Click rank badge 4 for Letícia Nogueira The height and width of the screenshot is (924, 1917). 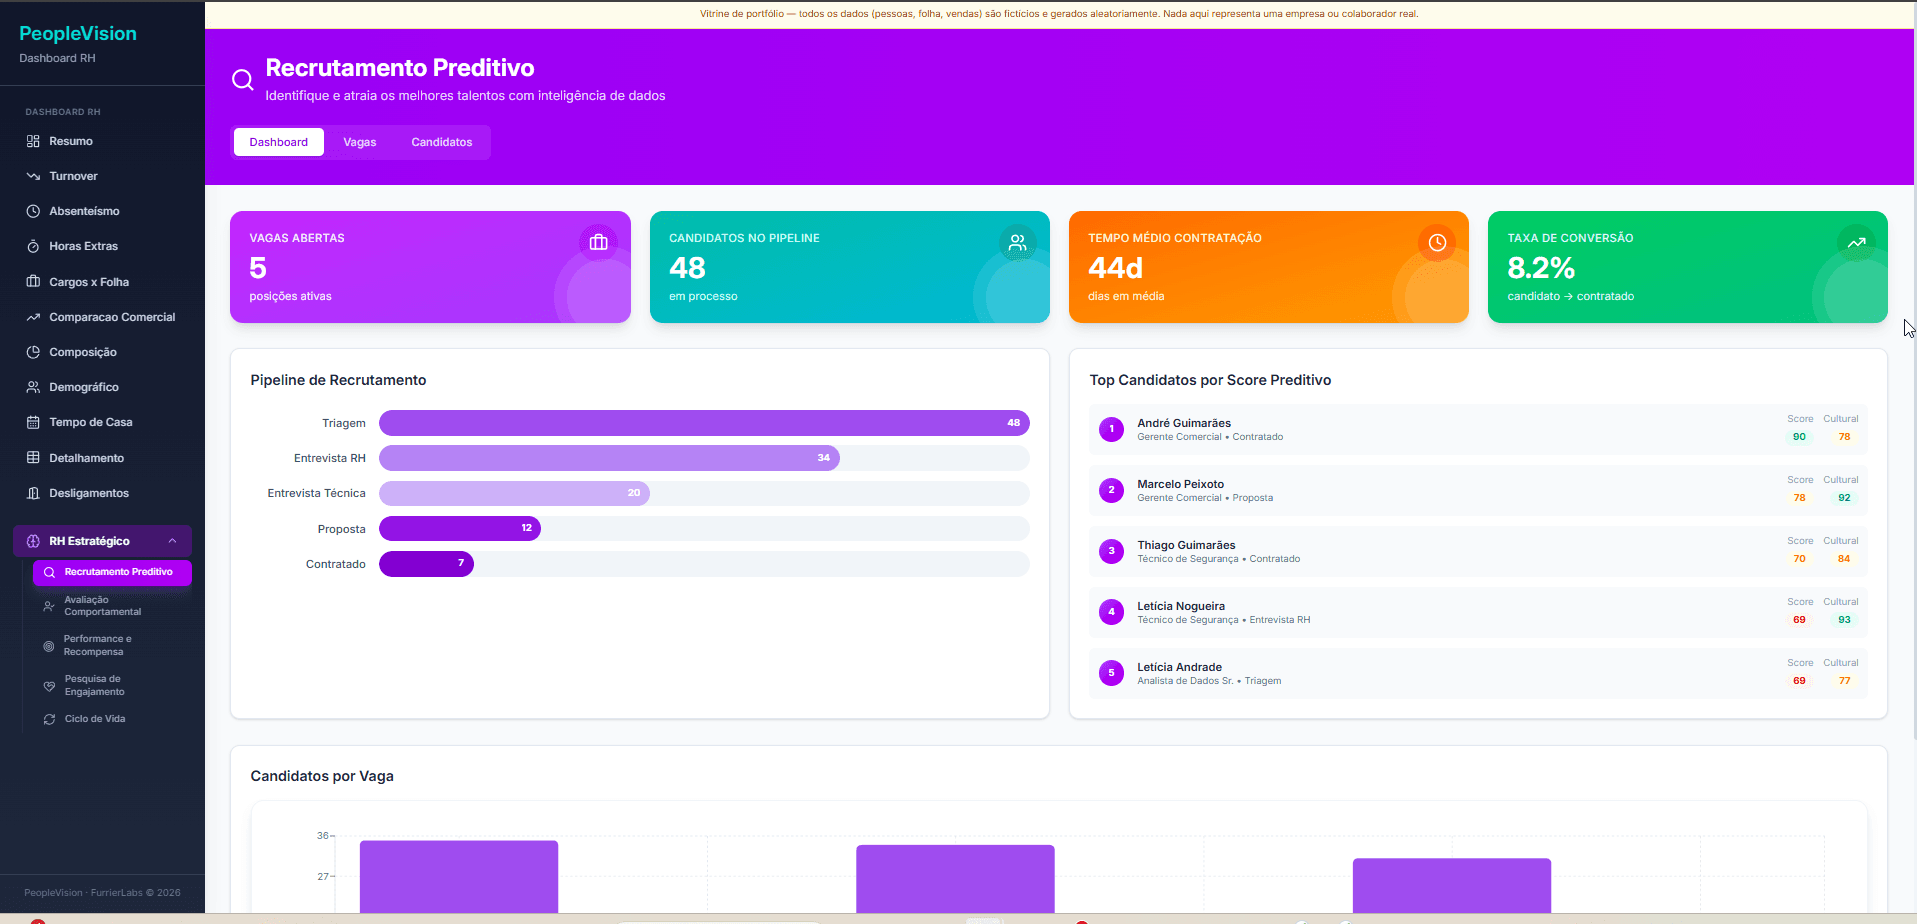[1111, 612]
